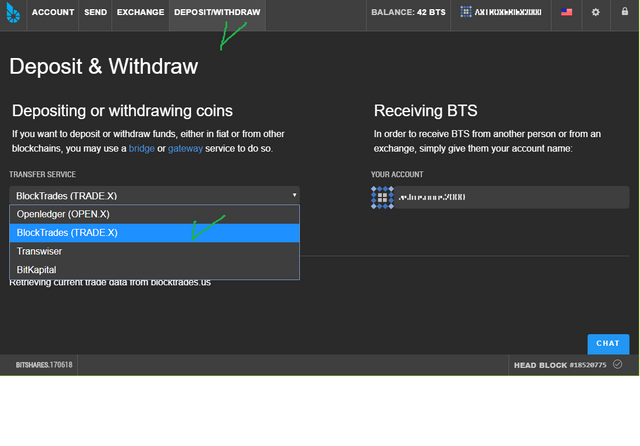
Task: Choose BlockTrades (TRADE.X) option
Action: click(x=154, y=233)
